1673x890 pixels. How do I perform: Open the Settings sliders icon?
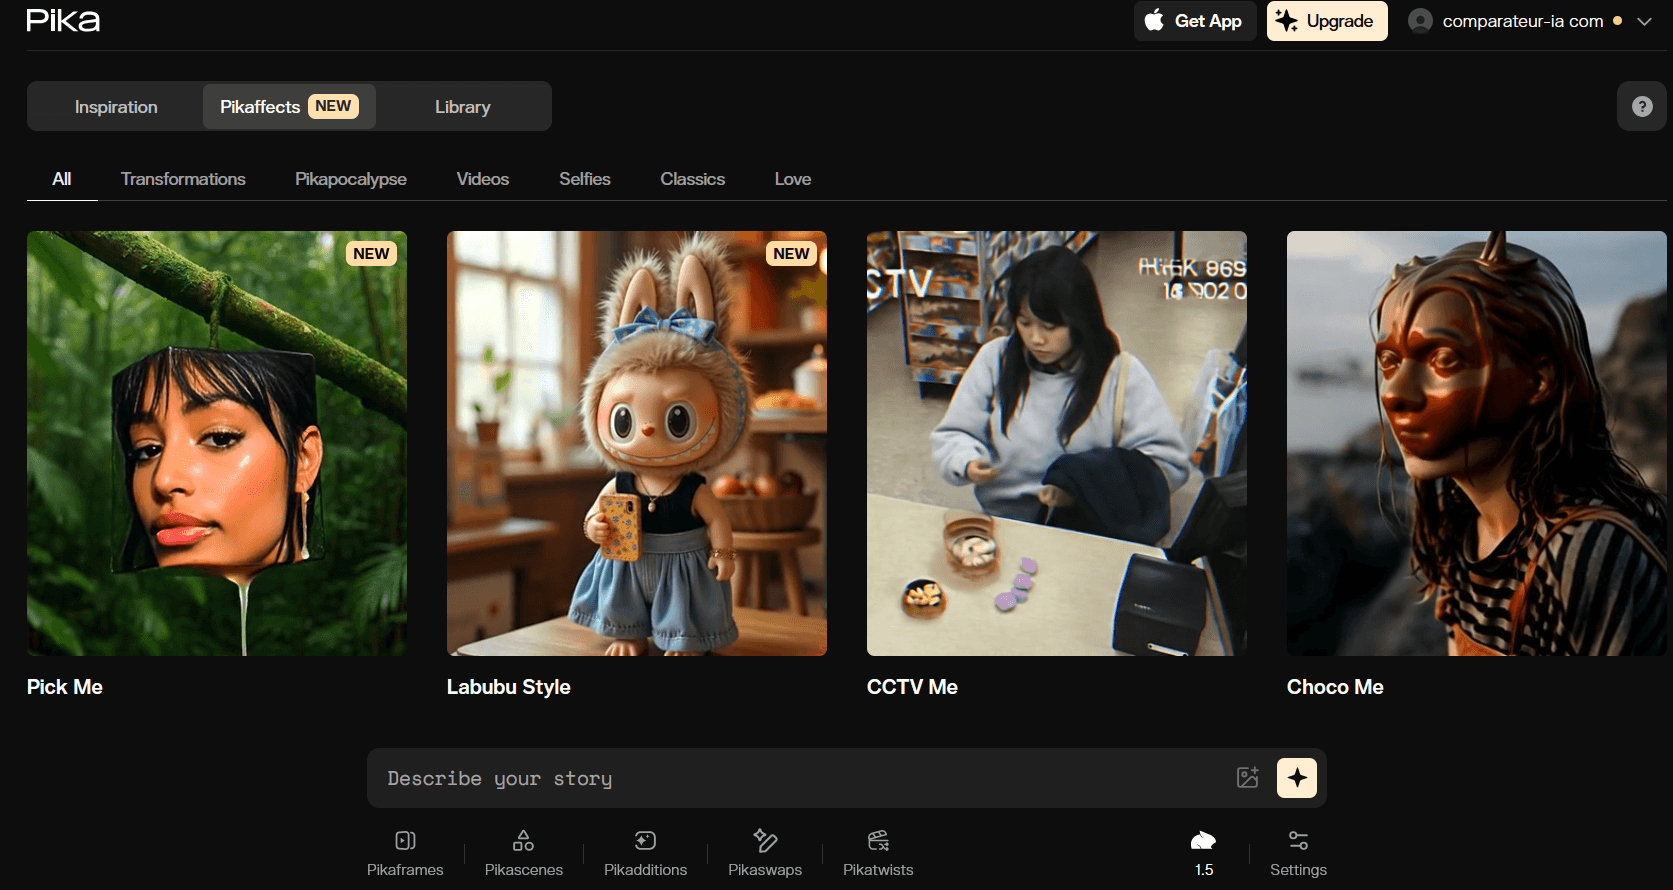tap(1298, 841)
